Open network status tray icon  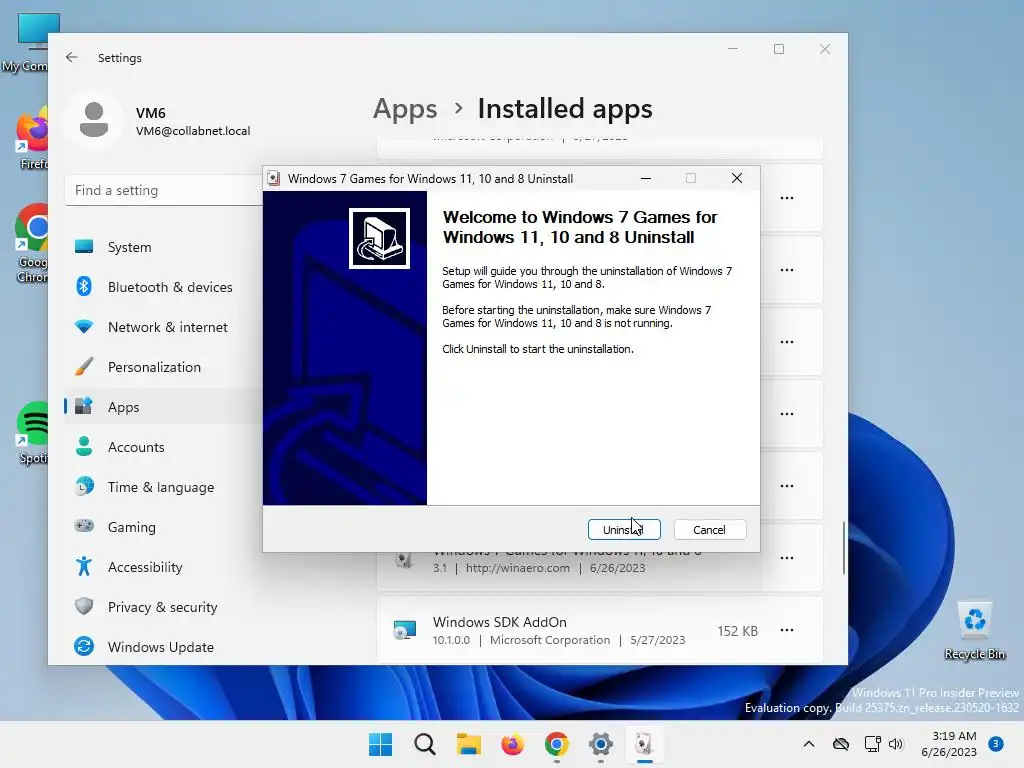coord(872,744)
